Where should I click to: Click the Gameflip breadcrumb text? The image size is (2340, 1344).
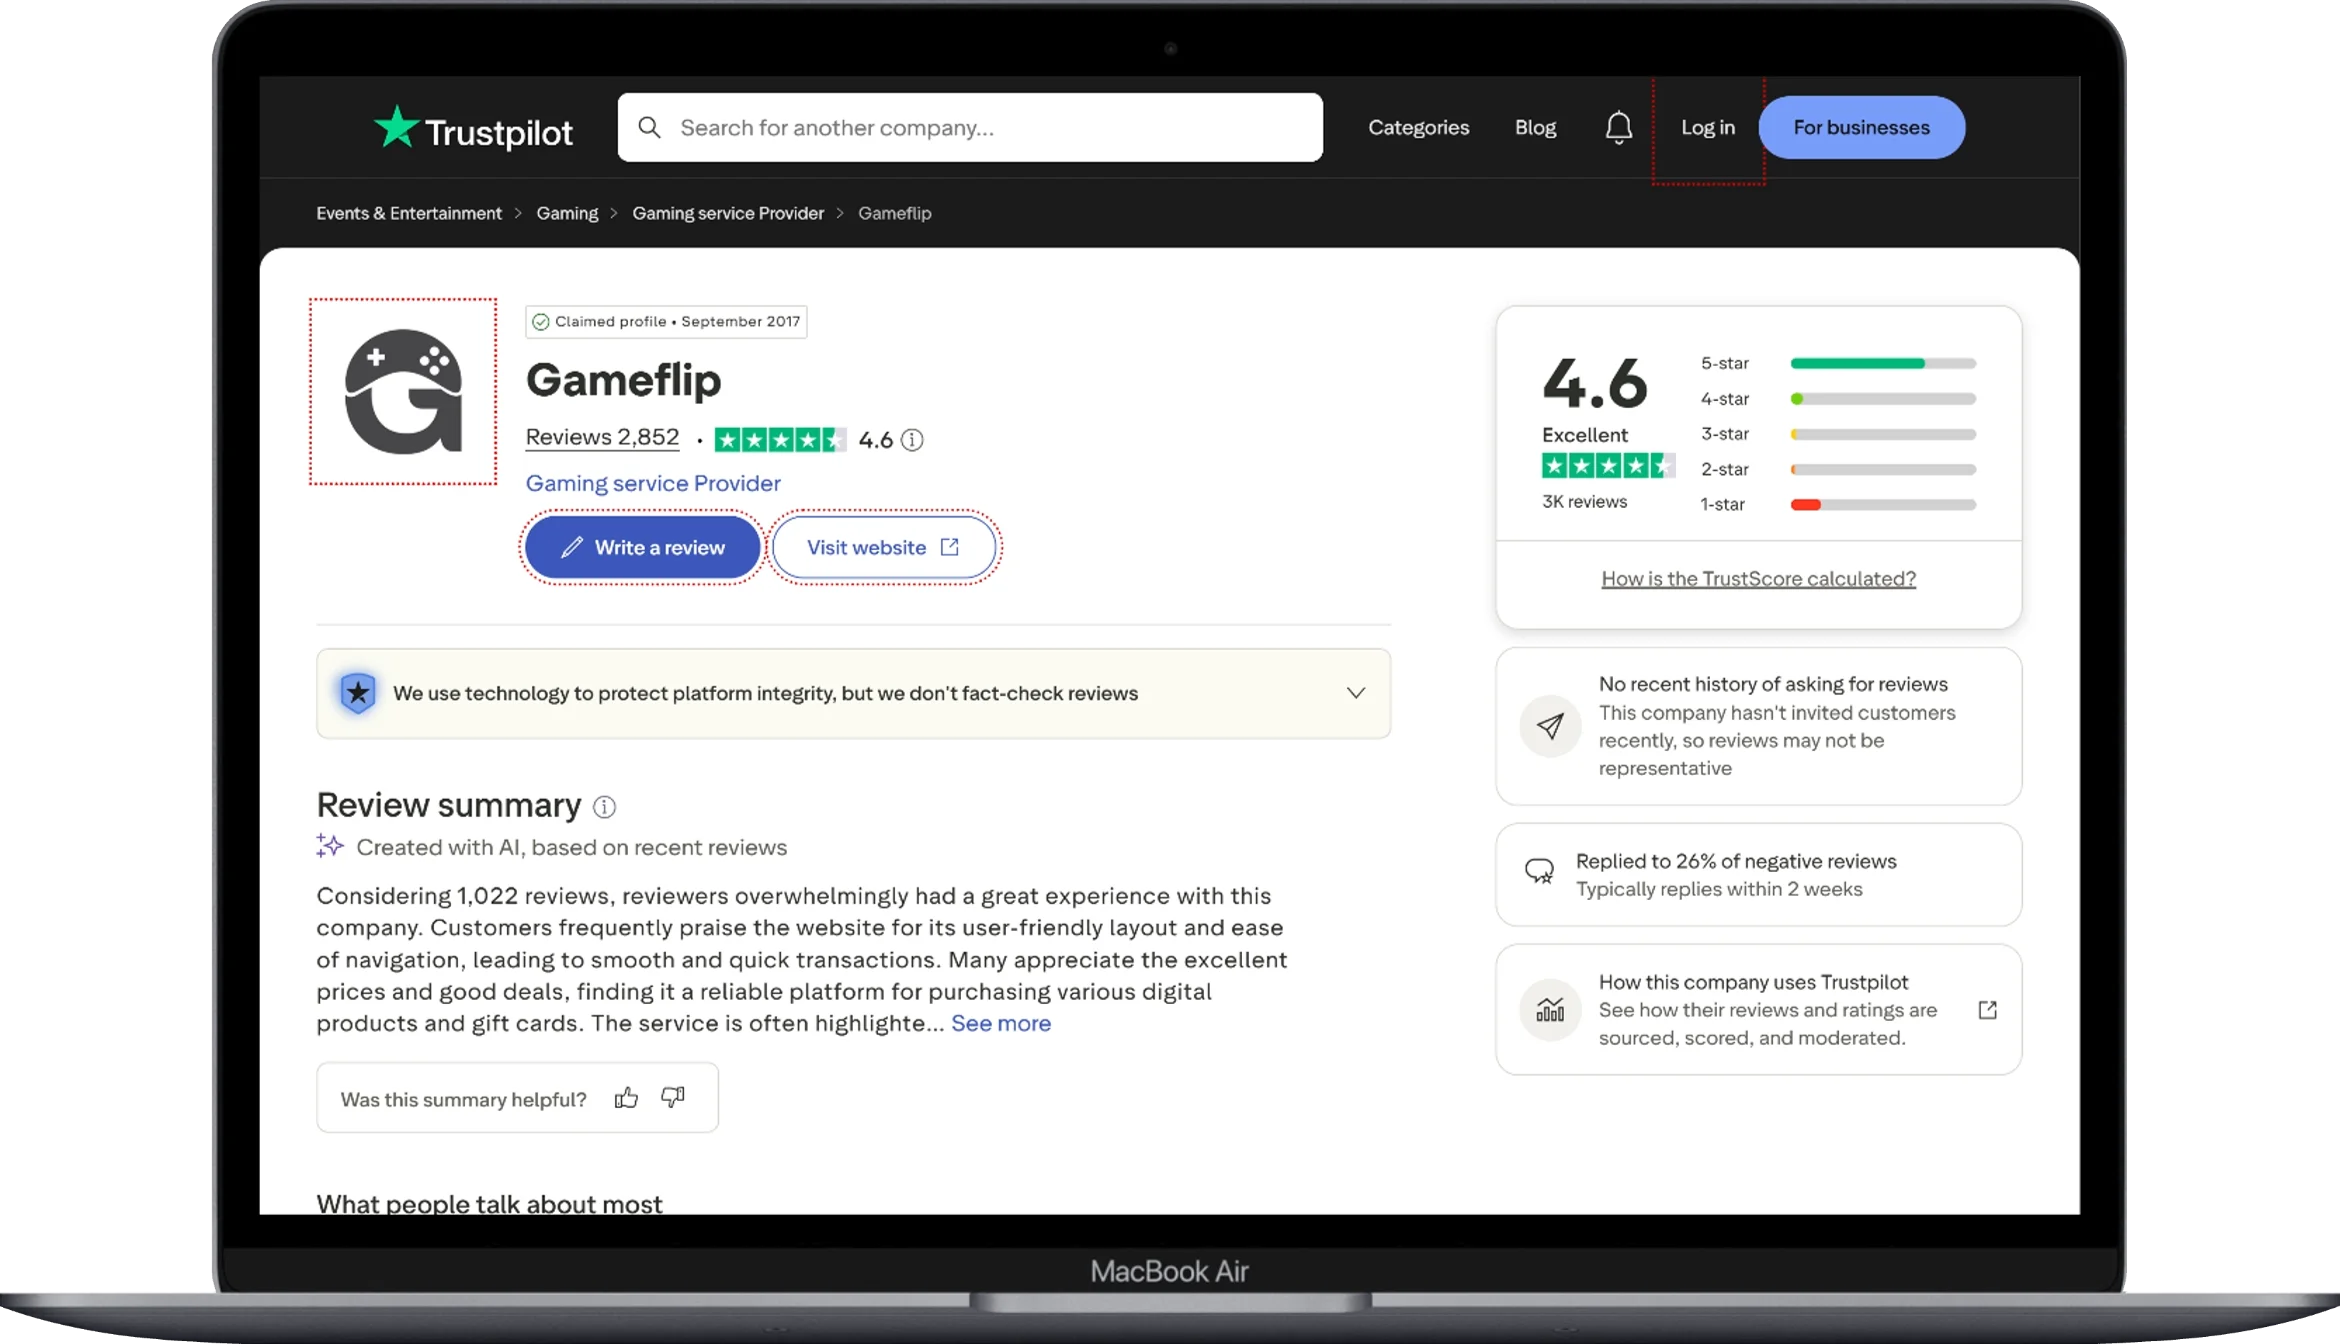[894, 213]
